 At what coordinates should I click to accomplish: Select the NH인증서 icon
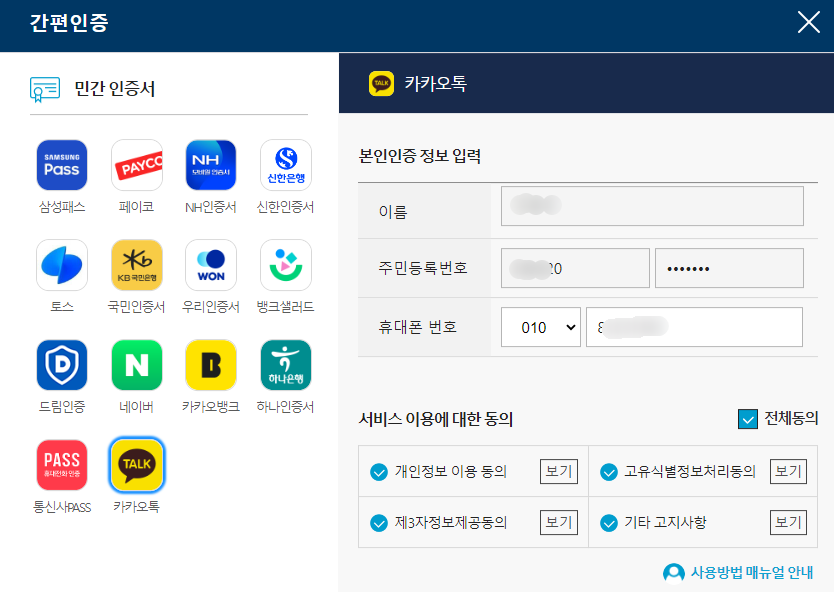[211, 165]
